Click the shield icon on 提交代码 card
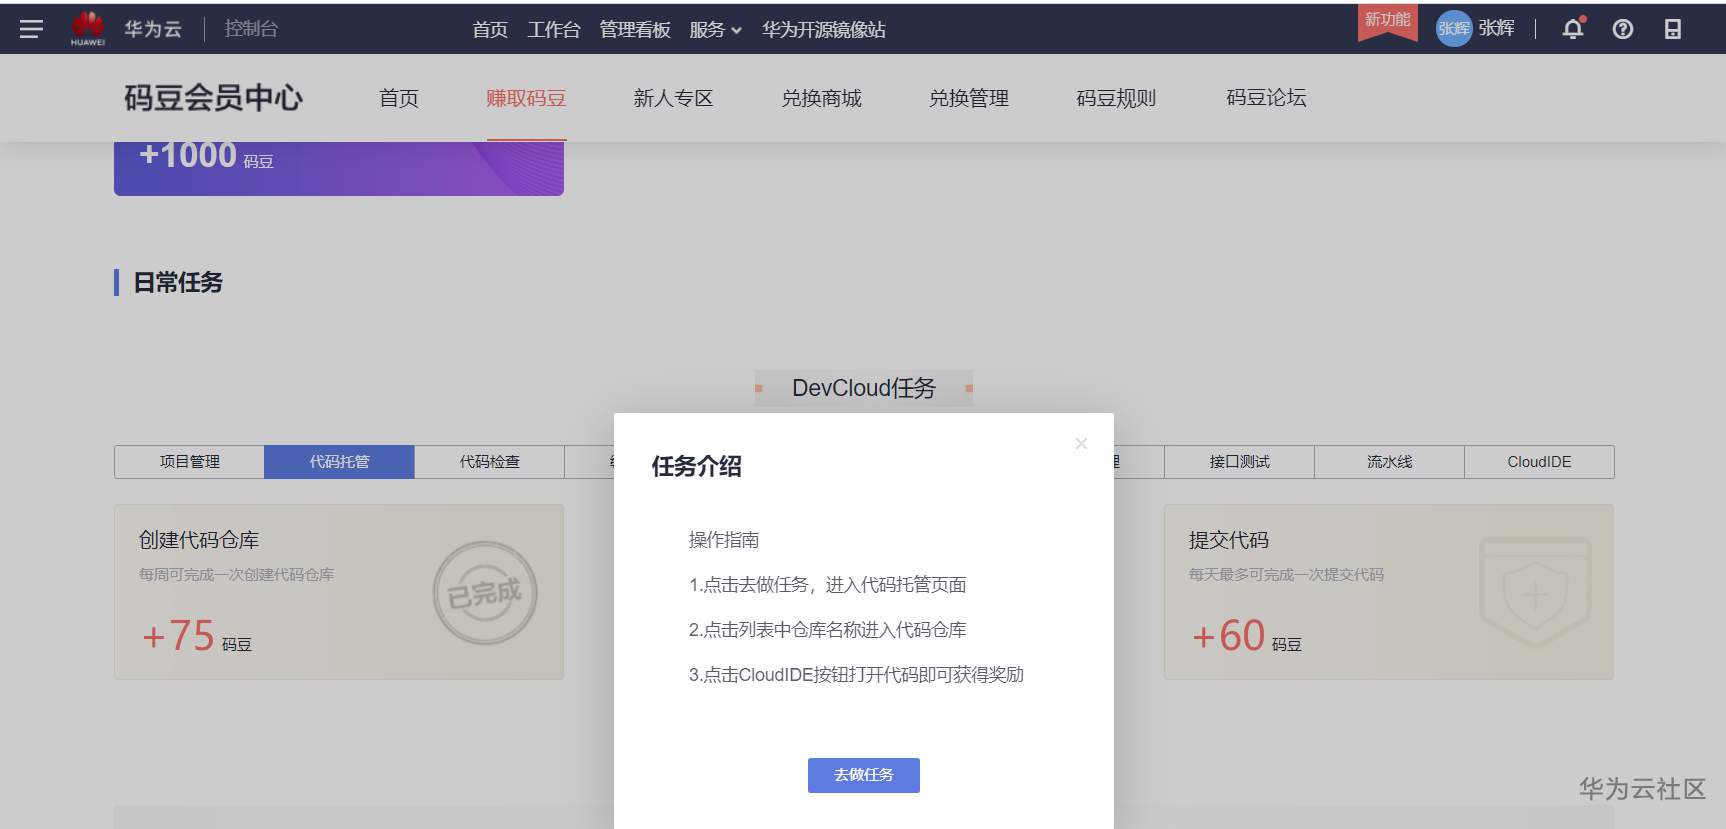Image resolution: width=1726 pixels, height=829 pixels. pos(1535,593)
